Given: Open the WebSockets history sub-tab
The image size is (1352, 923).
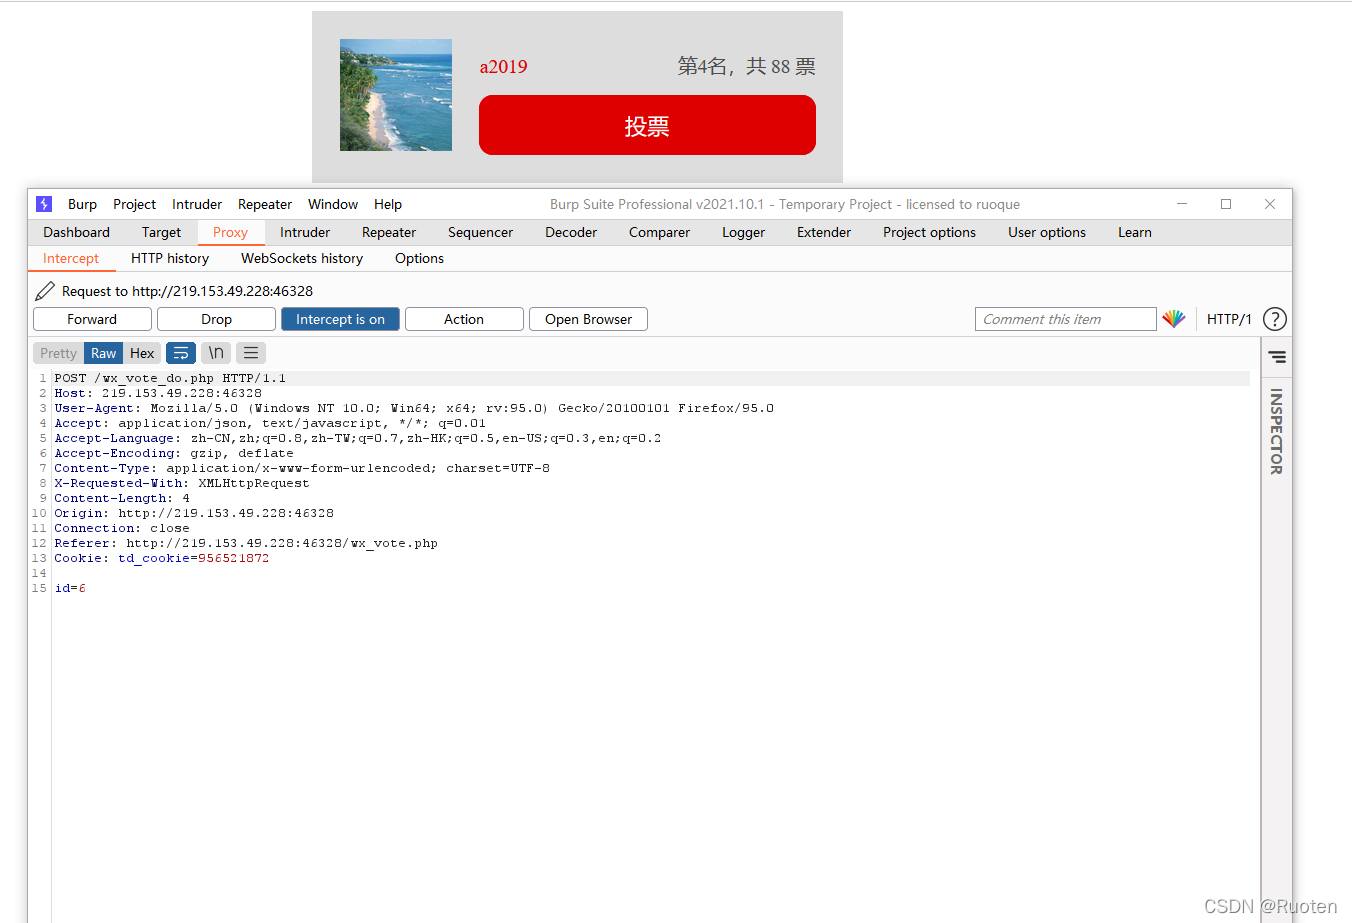Looking at the screenshot, I should (x=302, y=258).
